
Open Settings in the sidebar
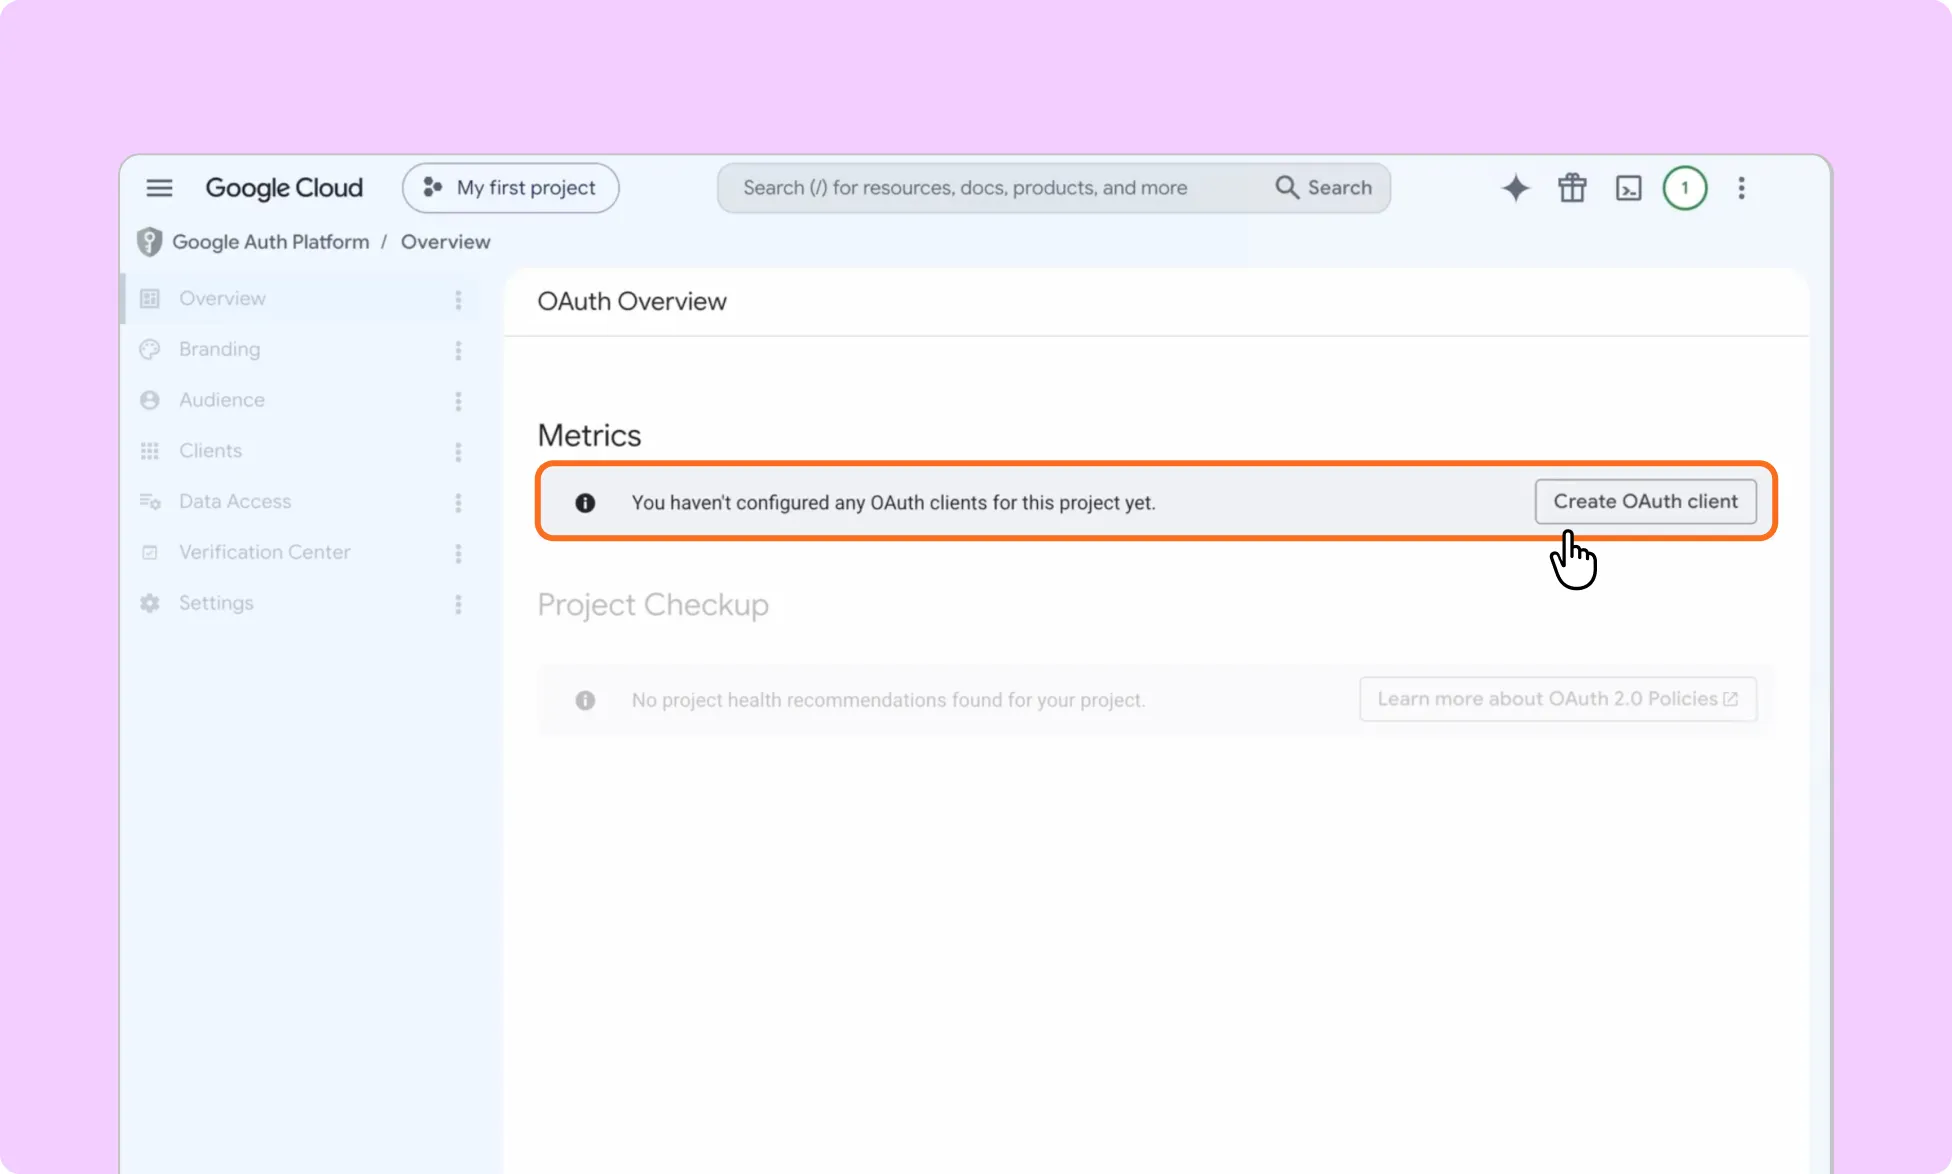pyautogui.click(x=300, y=603)
